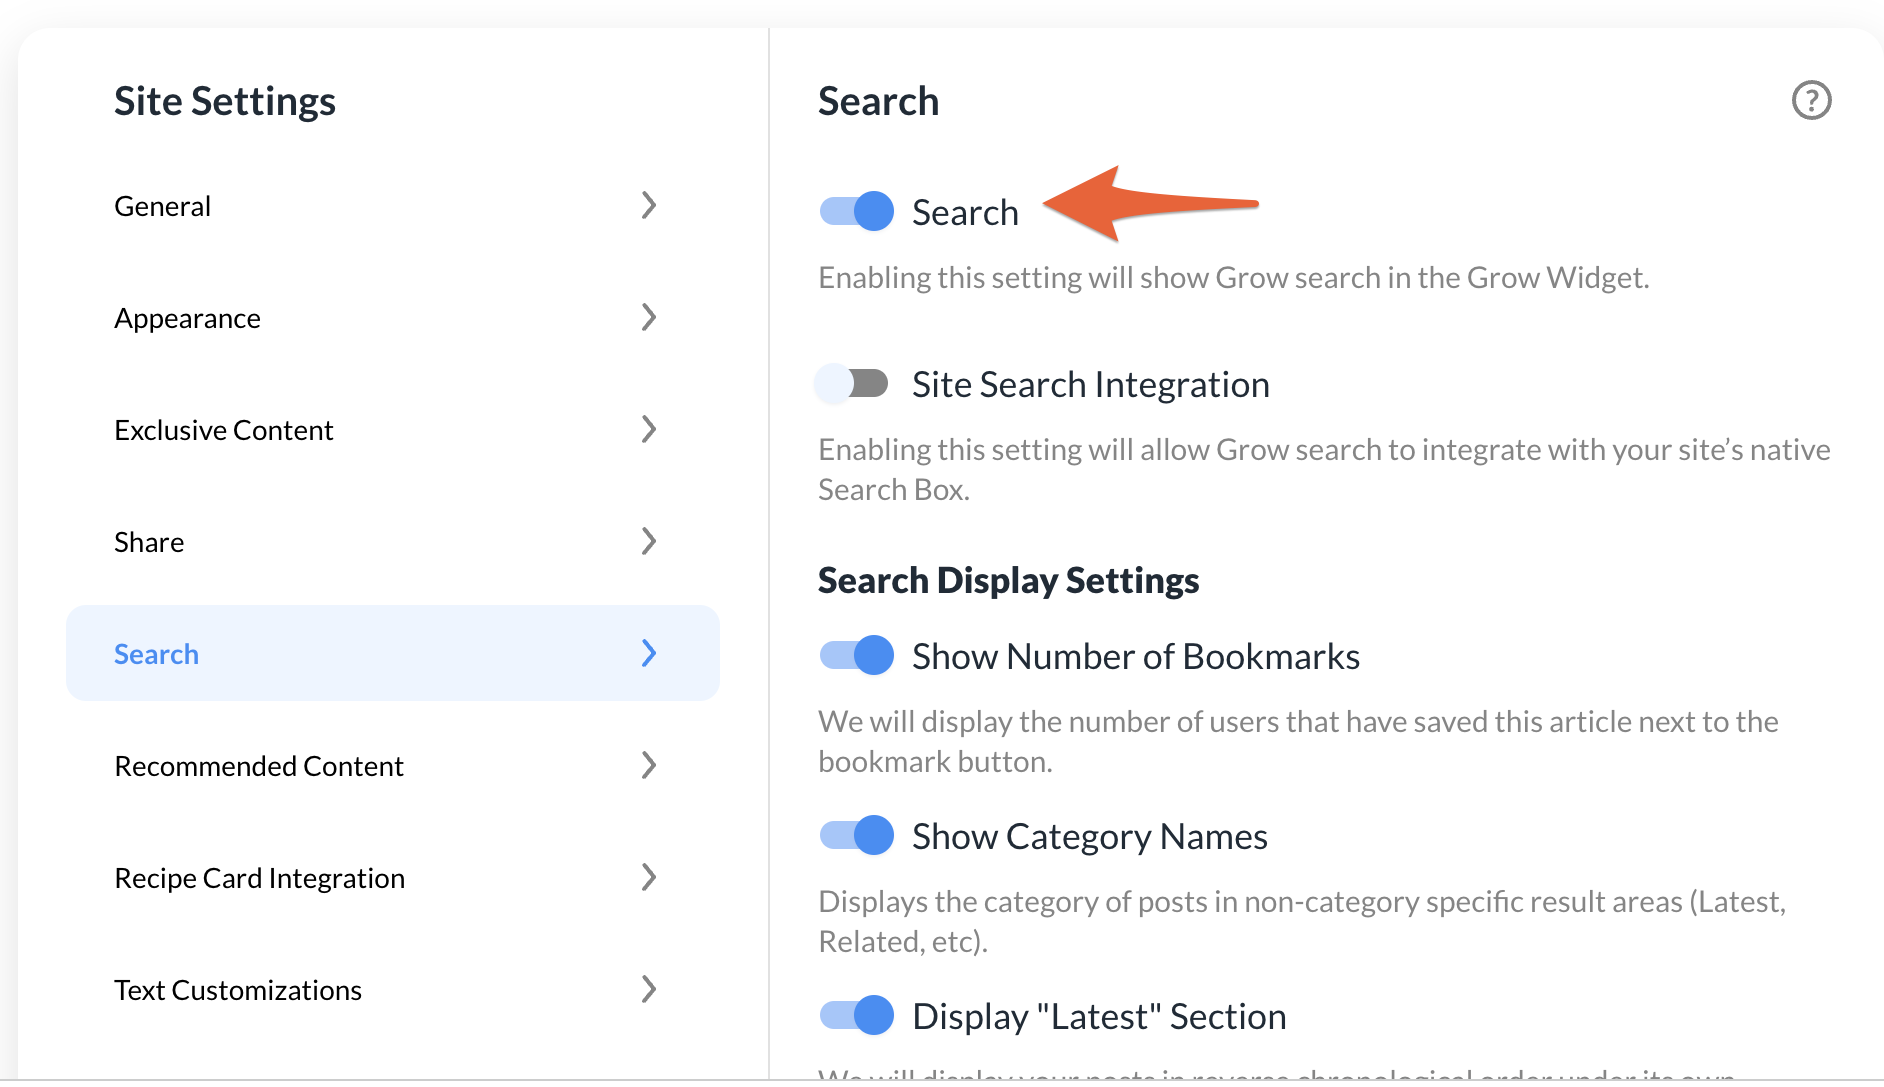This screenshot has width=1884, height=1087.
Task: Click "We will display the number of users" description
Action: pyautogui.click(x=1298, y=741)
